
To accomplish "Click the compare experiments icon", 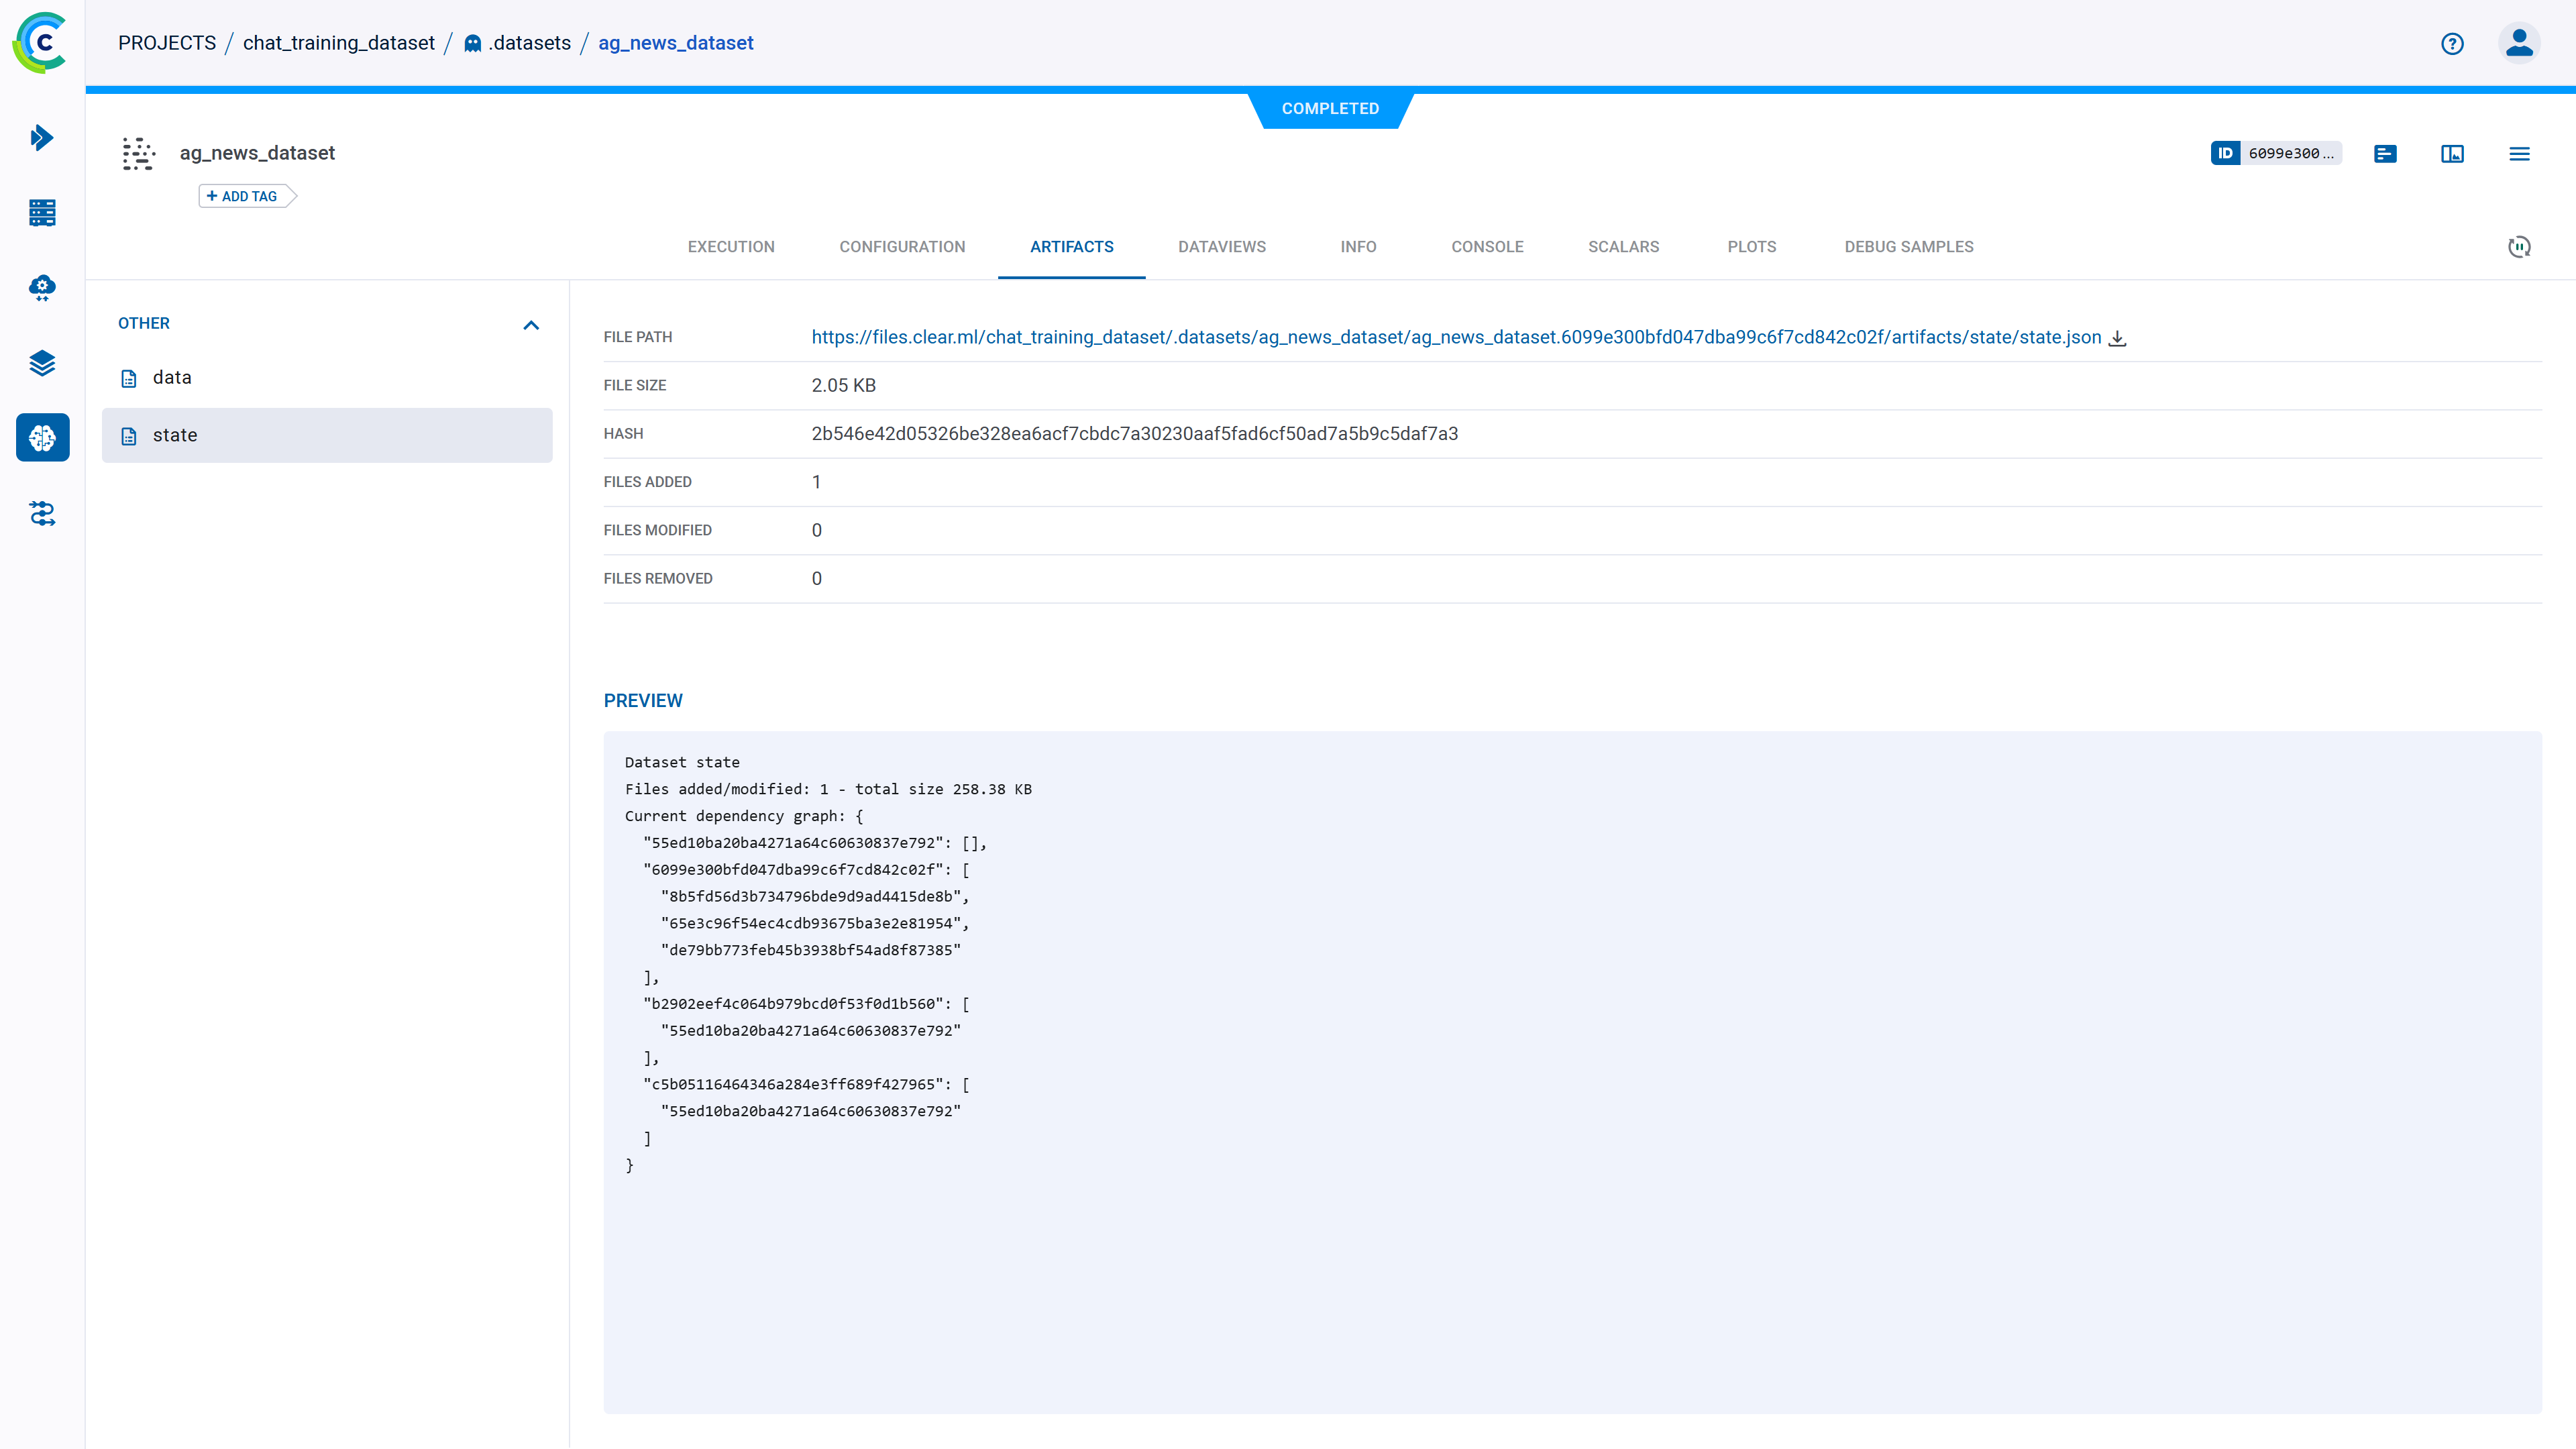I will [x=2452, y=154].
